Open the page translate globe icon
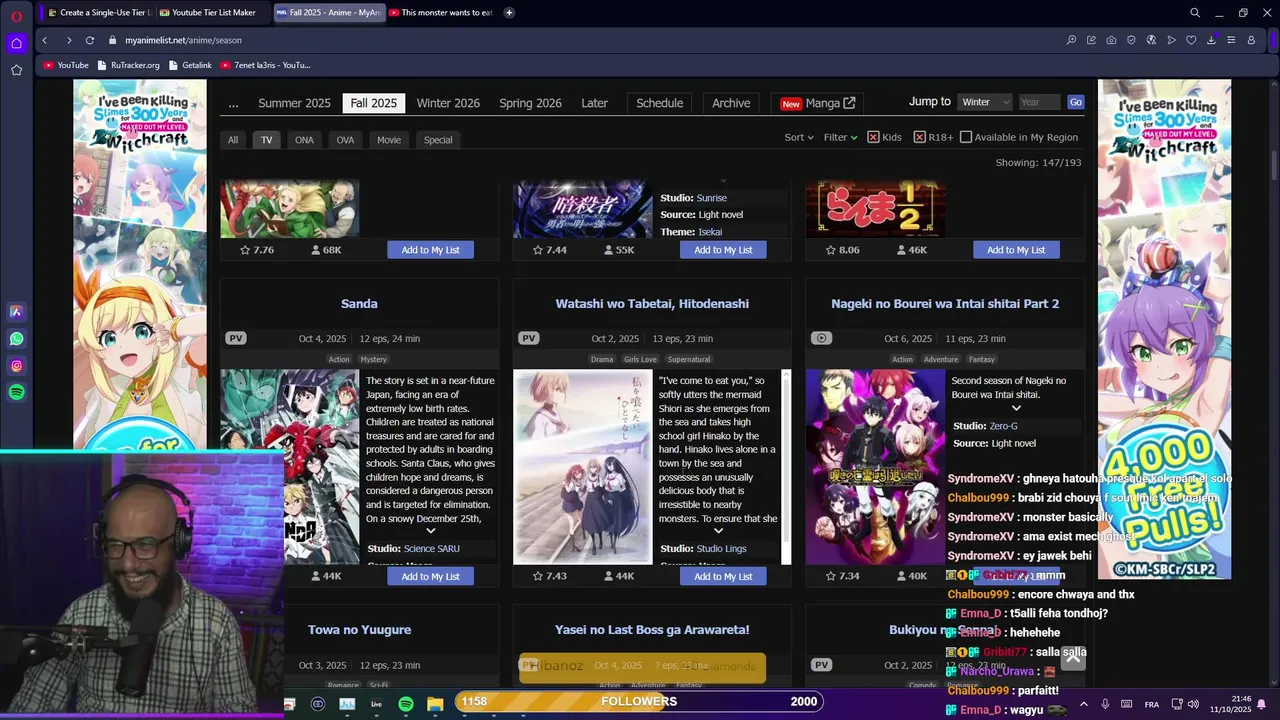The height and width of the screenshot is (720, 1280). (1151, 40)
